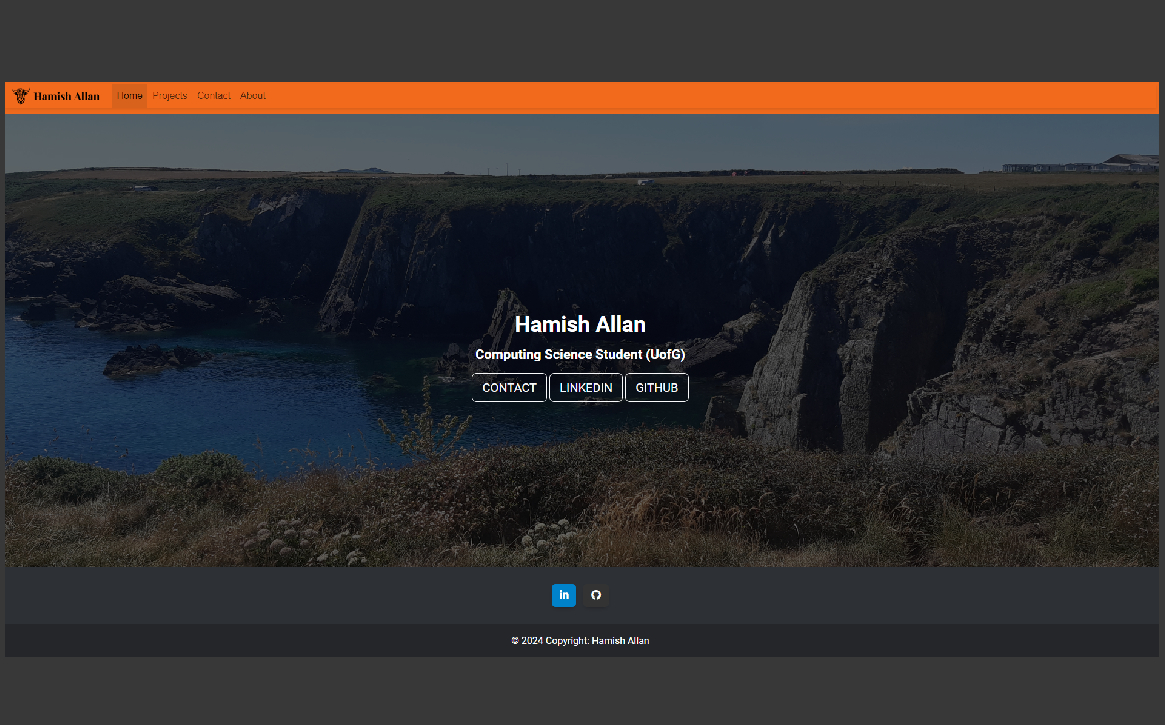Click the large Hamish Allan hero heading
The image size is (1165, 725).
tap(580, 324)
